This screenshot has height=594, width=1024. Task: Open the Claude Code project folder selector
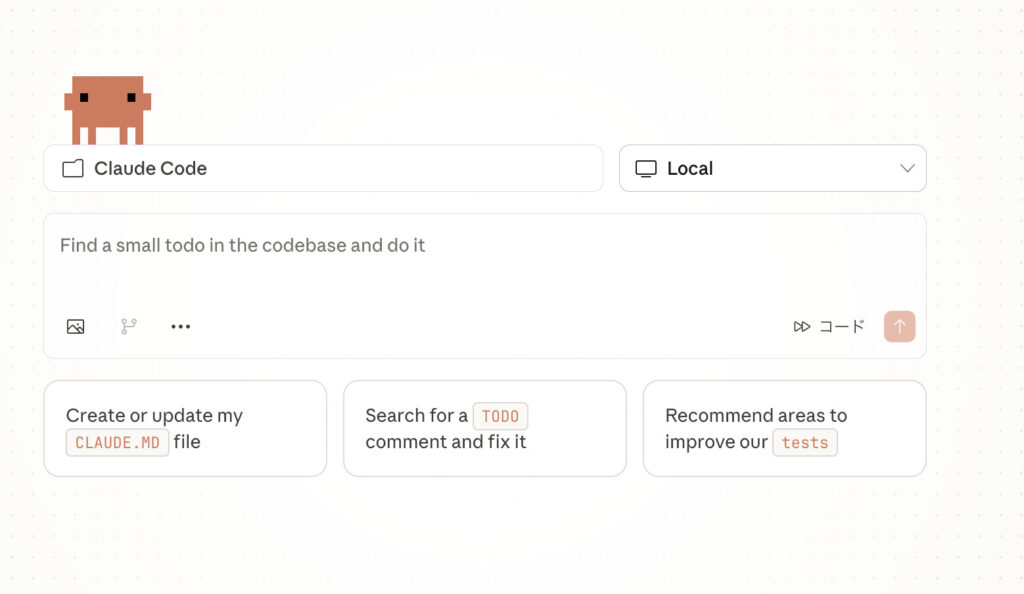click(322, 168)
